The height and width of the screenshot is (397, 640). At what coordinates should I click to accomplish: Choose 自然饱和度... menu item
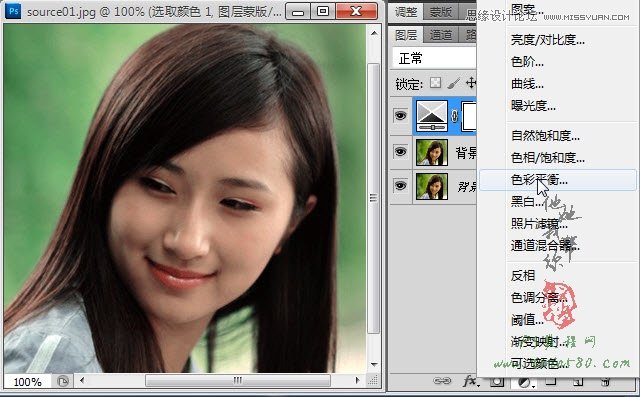pos(545,135)
